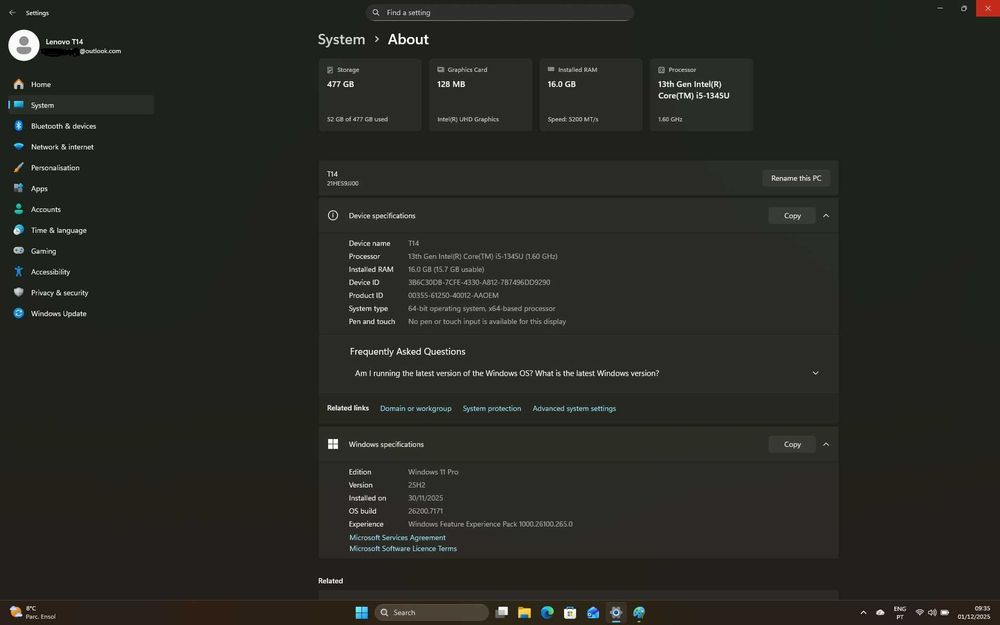
Task: Go to Network & internet settings
Action: tap(81, 147)
